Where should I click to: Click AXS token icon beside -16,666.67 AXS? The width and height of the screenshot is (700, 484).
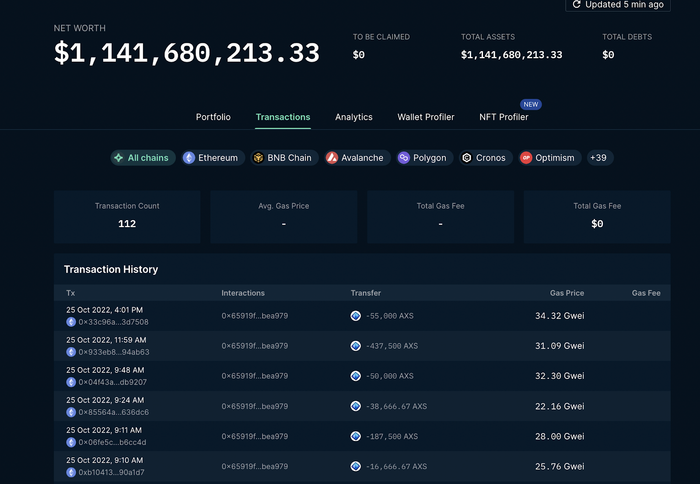tap(355, 466)
